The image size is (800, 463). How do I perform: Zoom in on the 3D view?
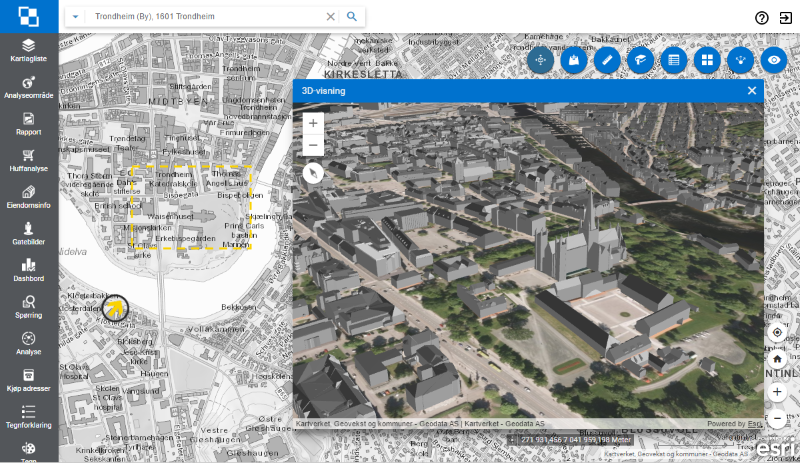click(x=313, y=123)
